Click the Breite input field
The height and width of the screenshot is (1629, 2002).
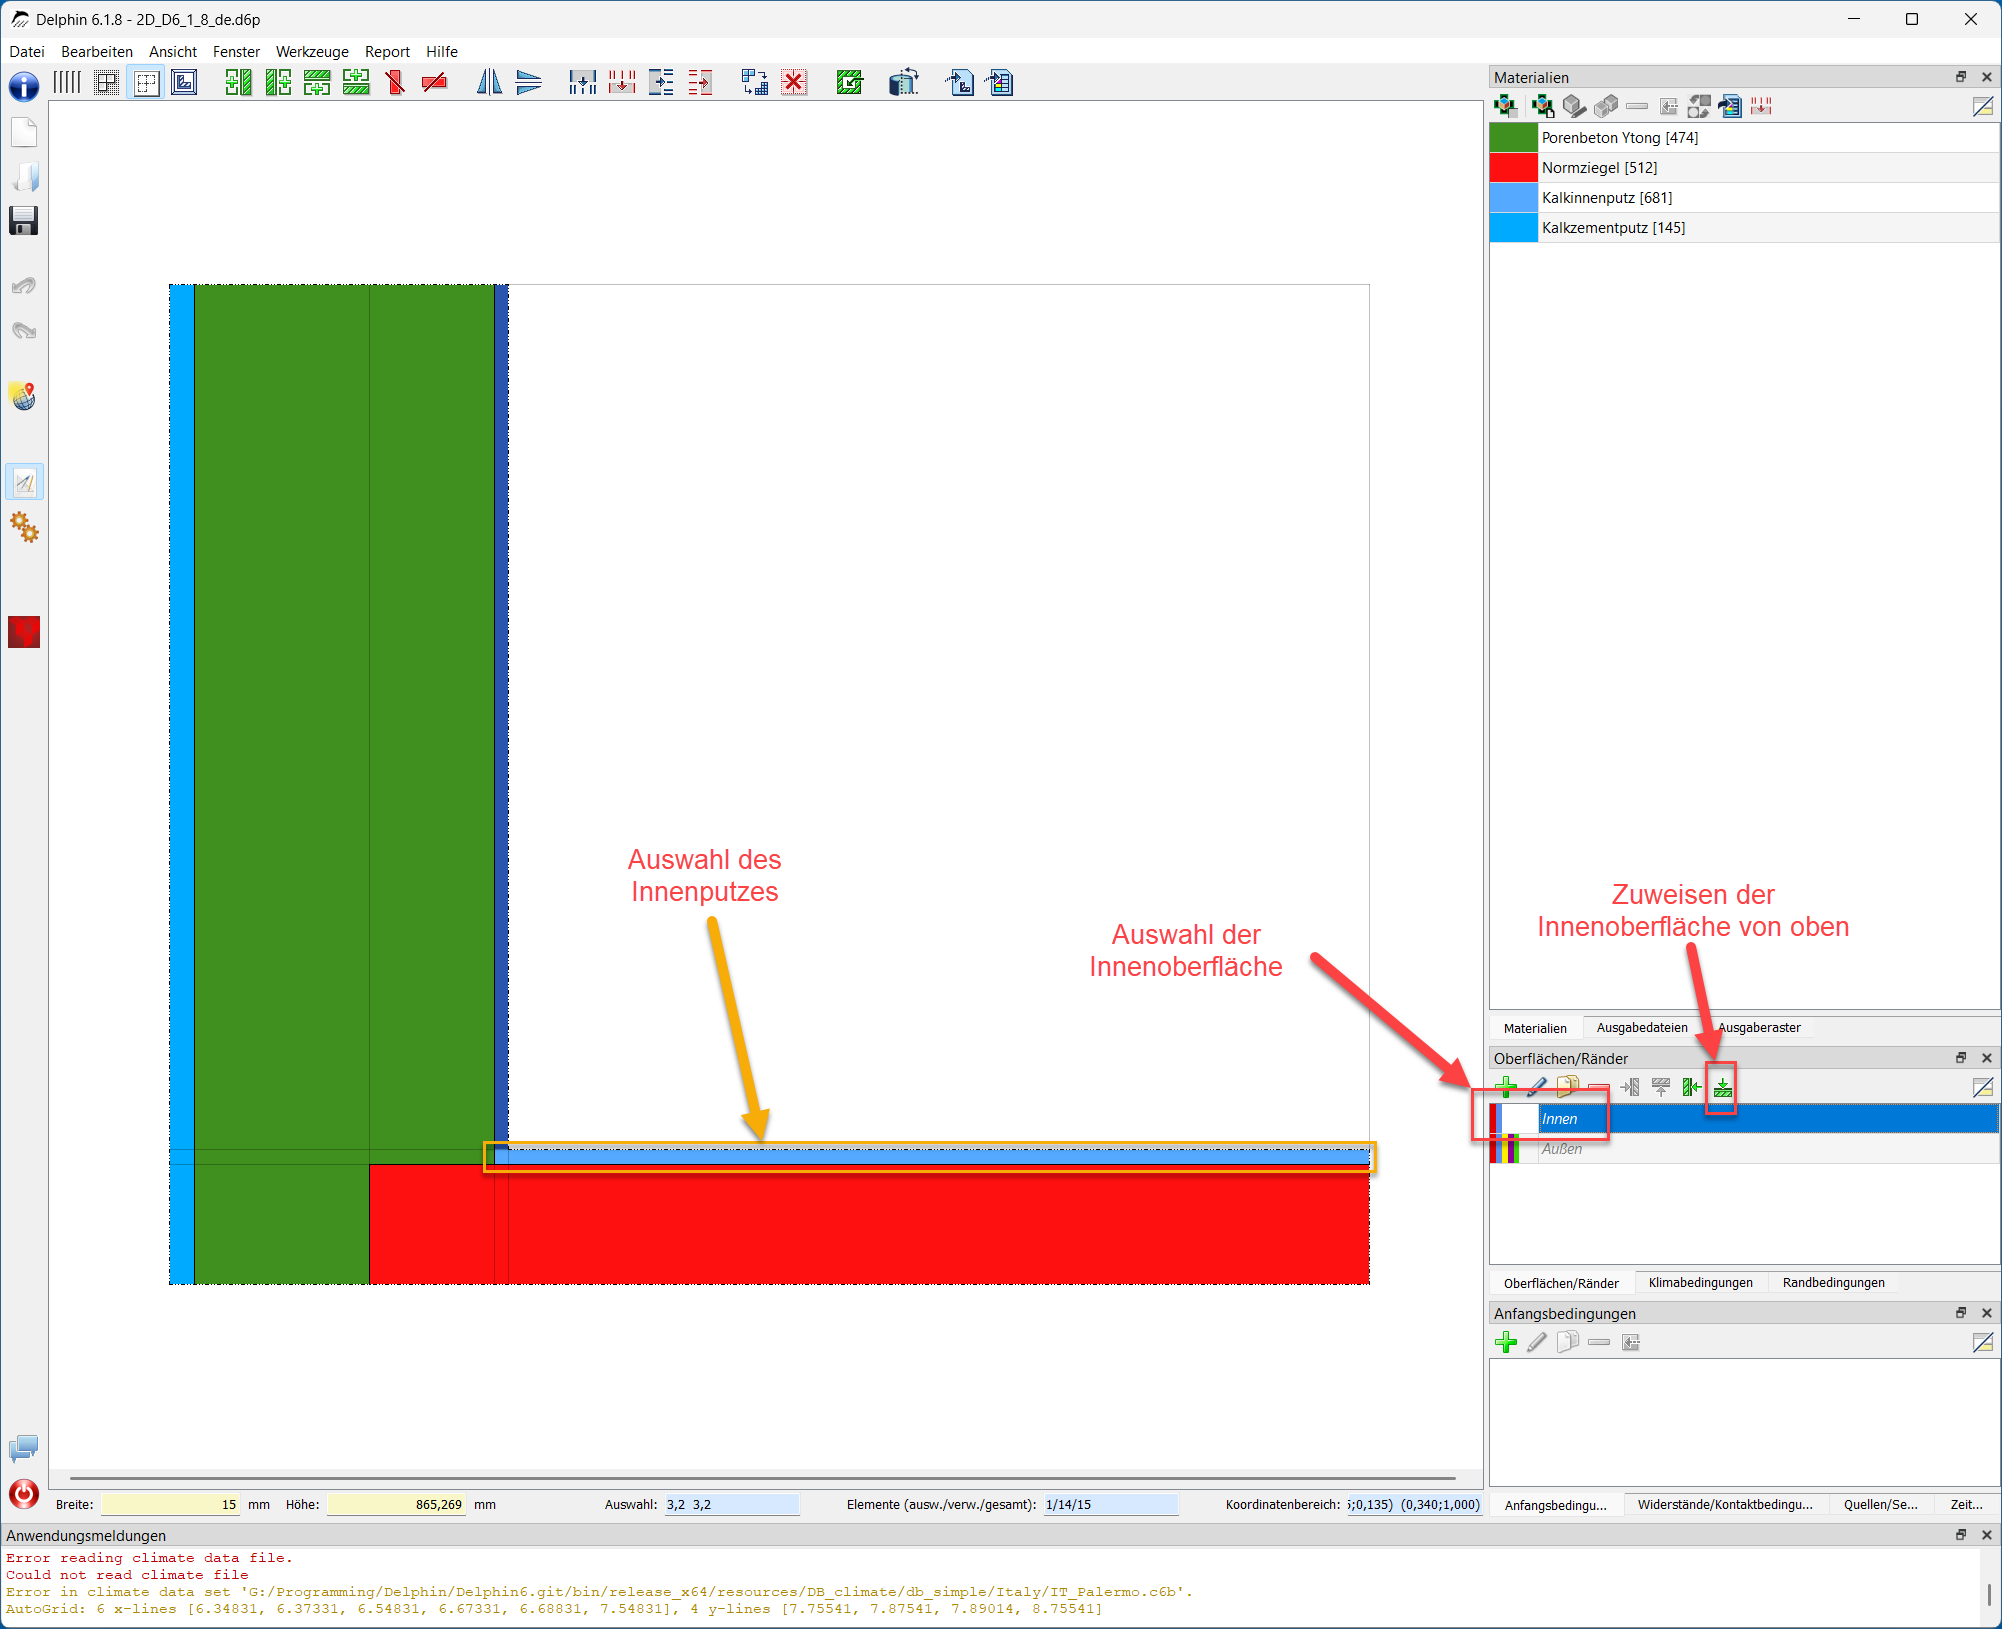(x=170, y=1505)
